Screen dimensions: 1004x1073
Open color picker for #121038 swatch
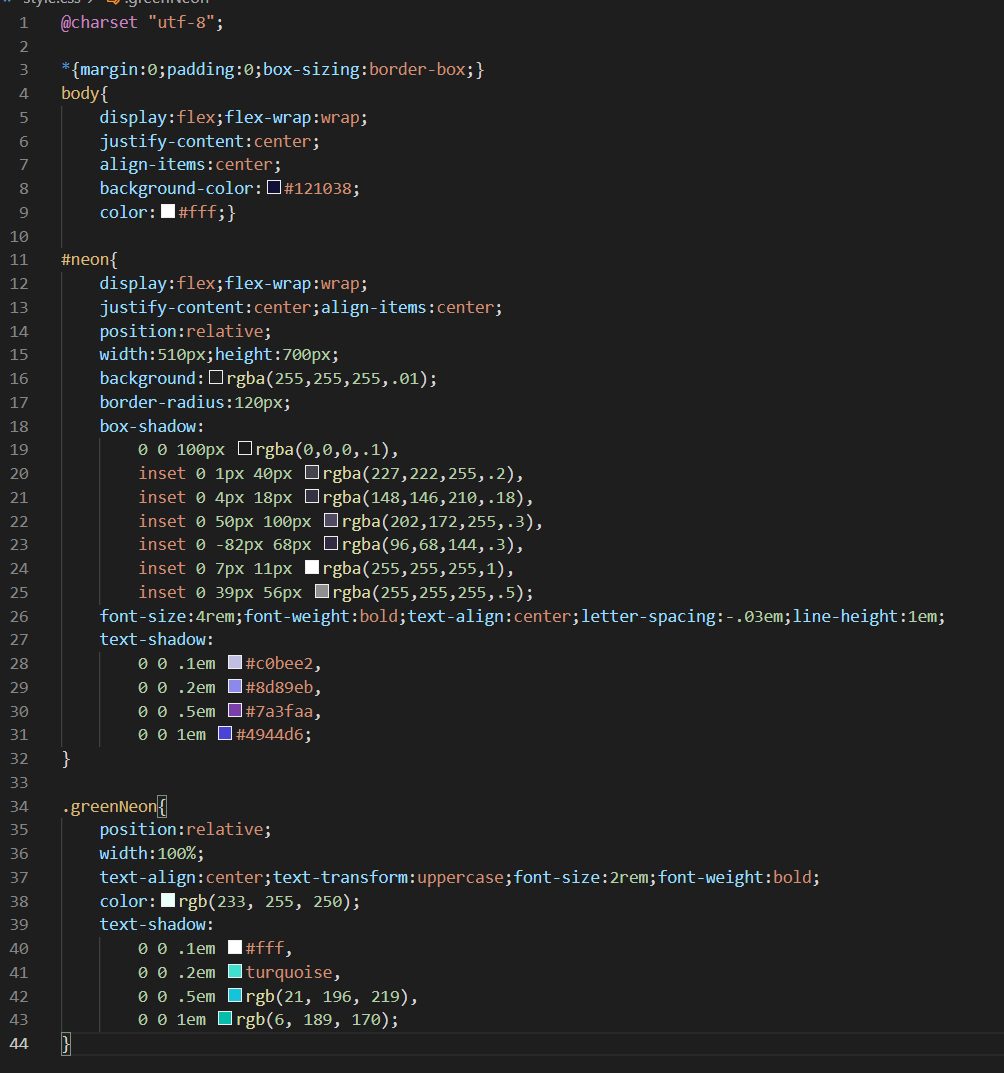274,188
